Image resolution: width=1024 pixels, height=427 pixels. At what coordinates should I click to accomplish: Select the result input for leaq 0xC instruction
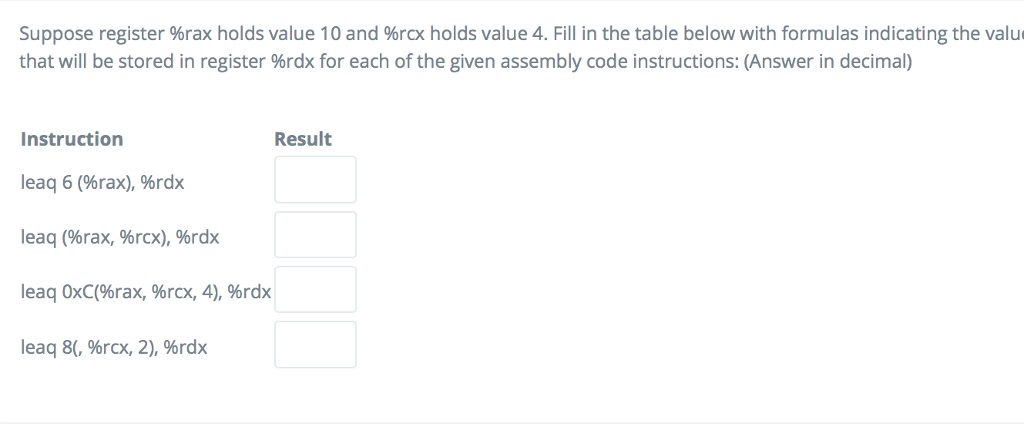click(x=315, y=290)
